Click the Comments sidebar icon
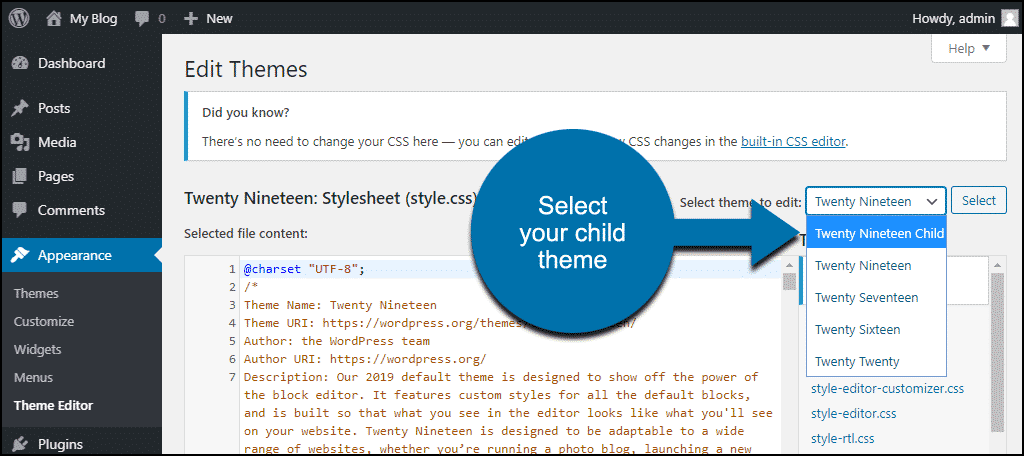1024x456 pixels. point(20,210)
